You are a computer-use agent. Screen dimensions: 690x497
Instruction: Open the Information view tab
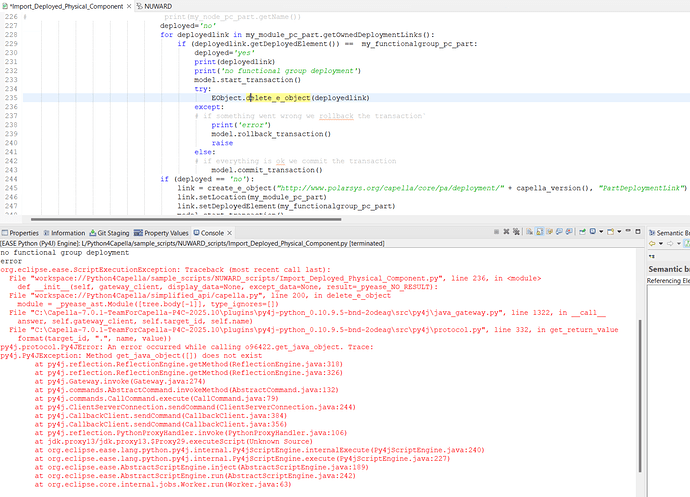point(63,233)
